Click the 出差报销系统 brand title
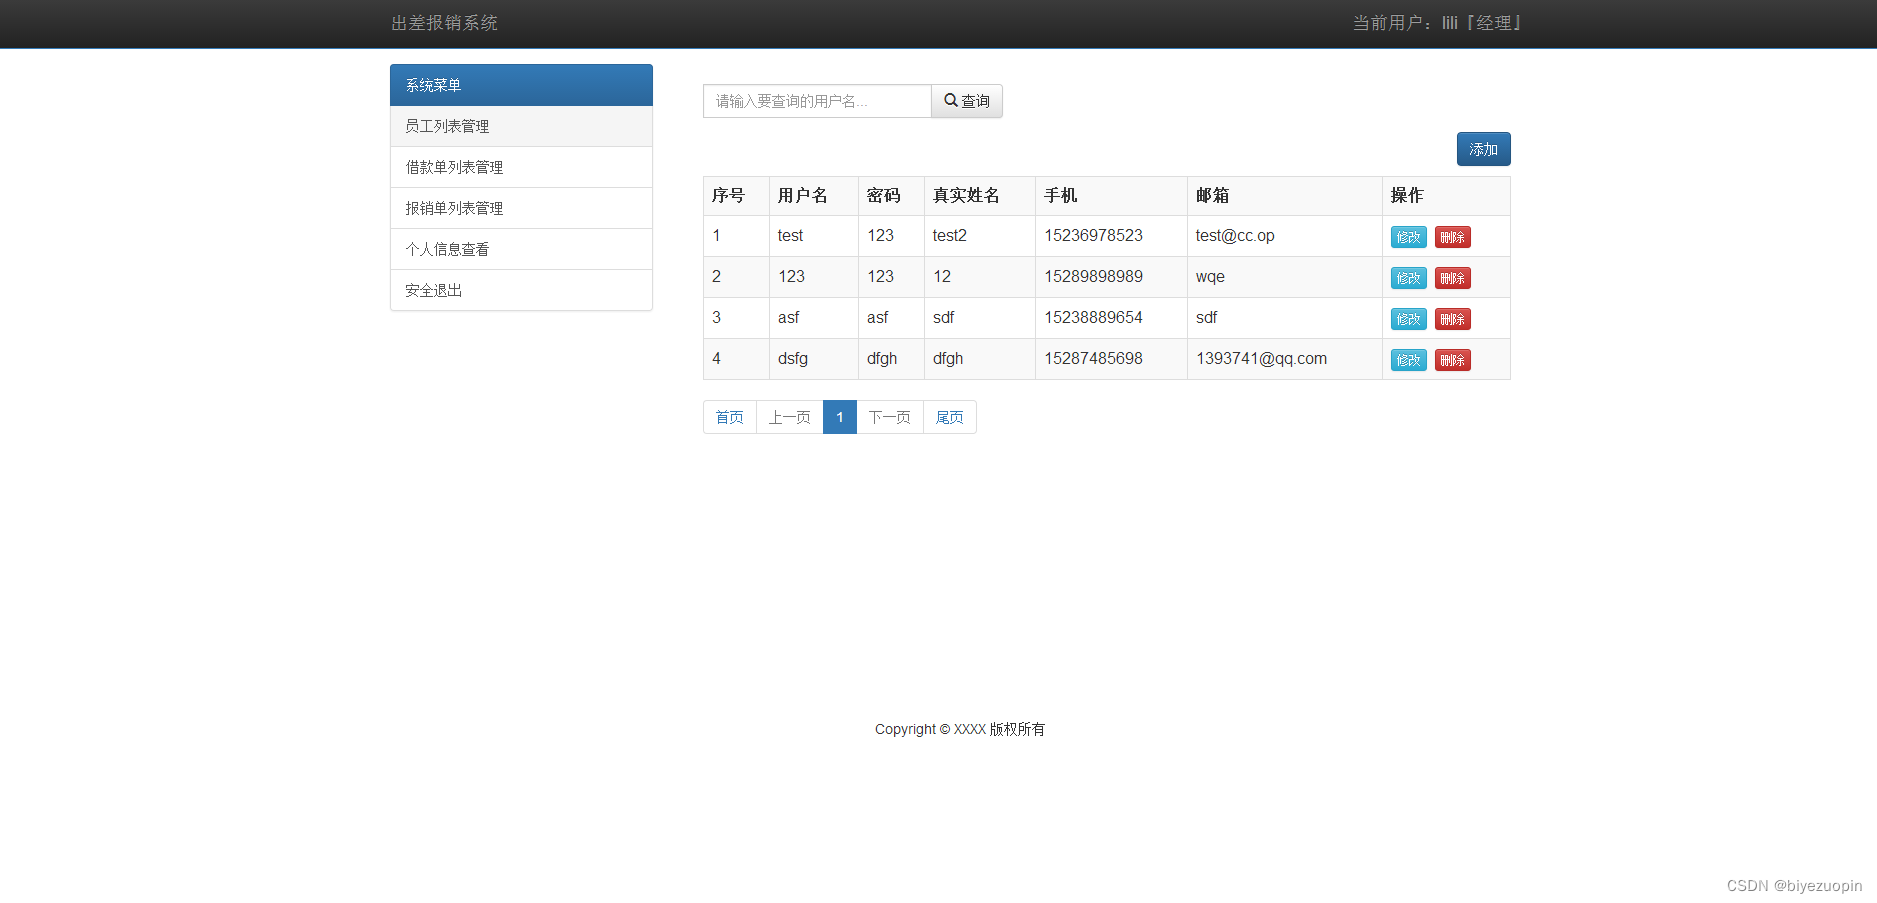This screenshot has height=903, width=1877. pos(444,23)
